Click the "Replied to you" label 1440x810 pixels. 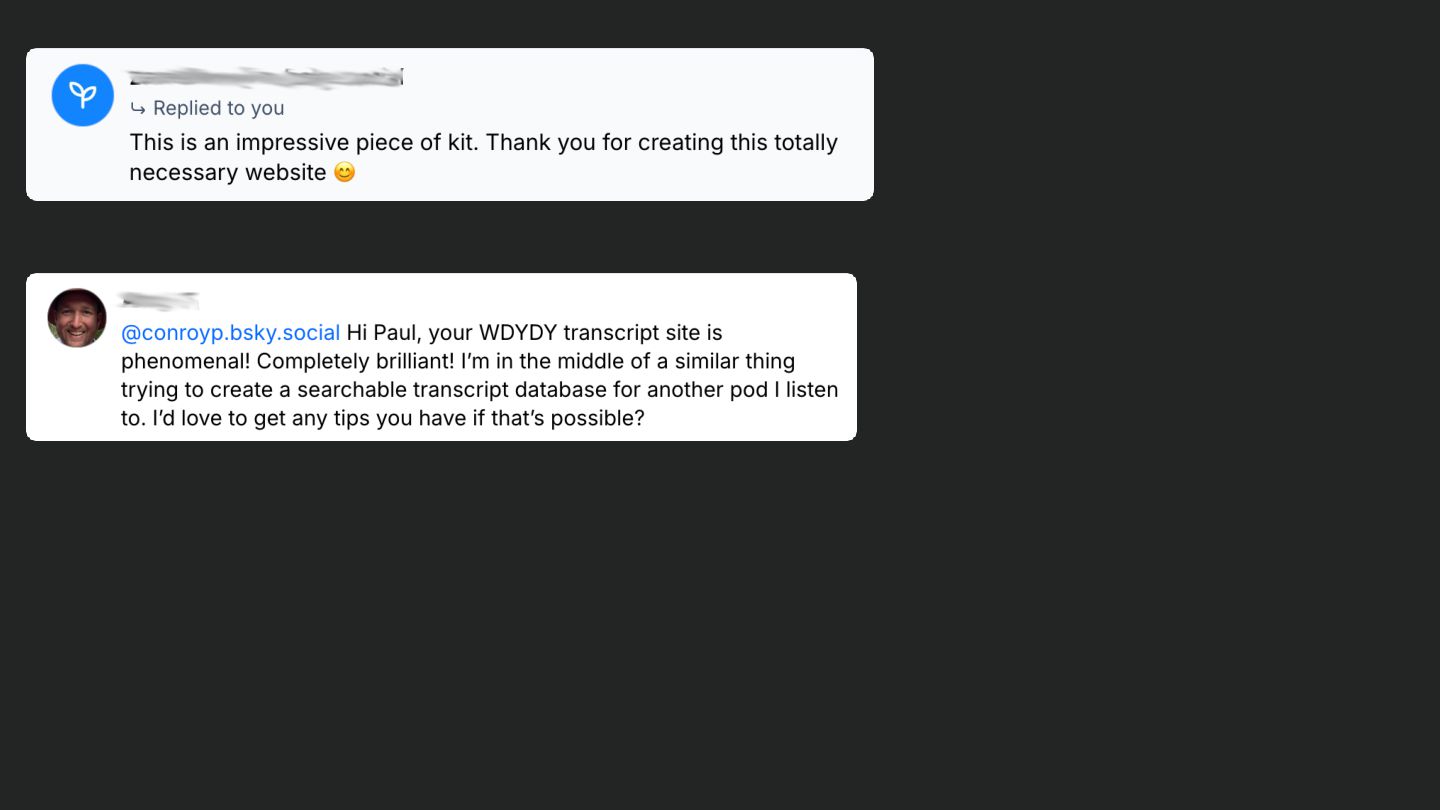[218, 108]
